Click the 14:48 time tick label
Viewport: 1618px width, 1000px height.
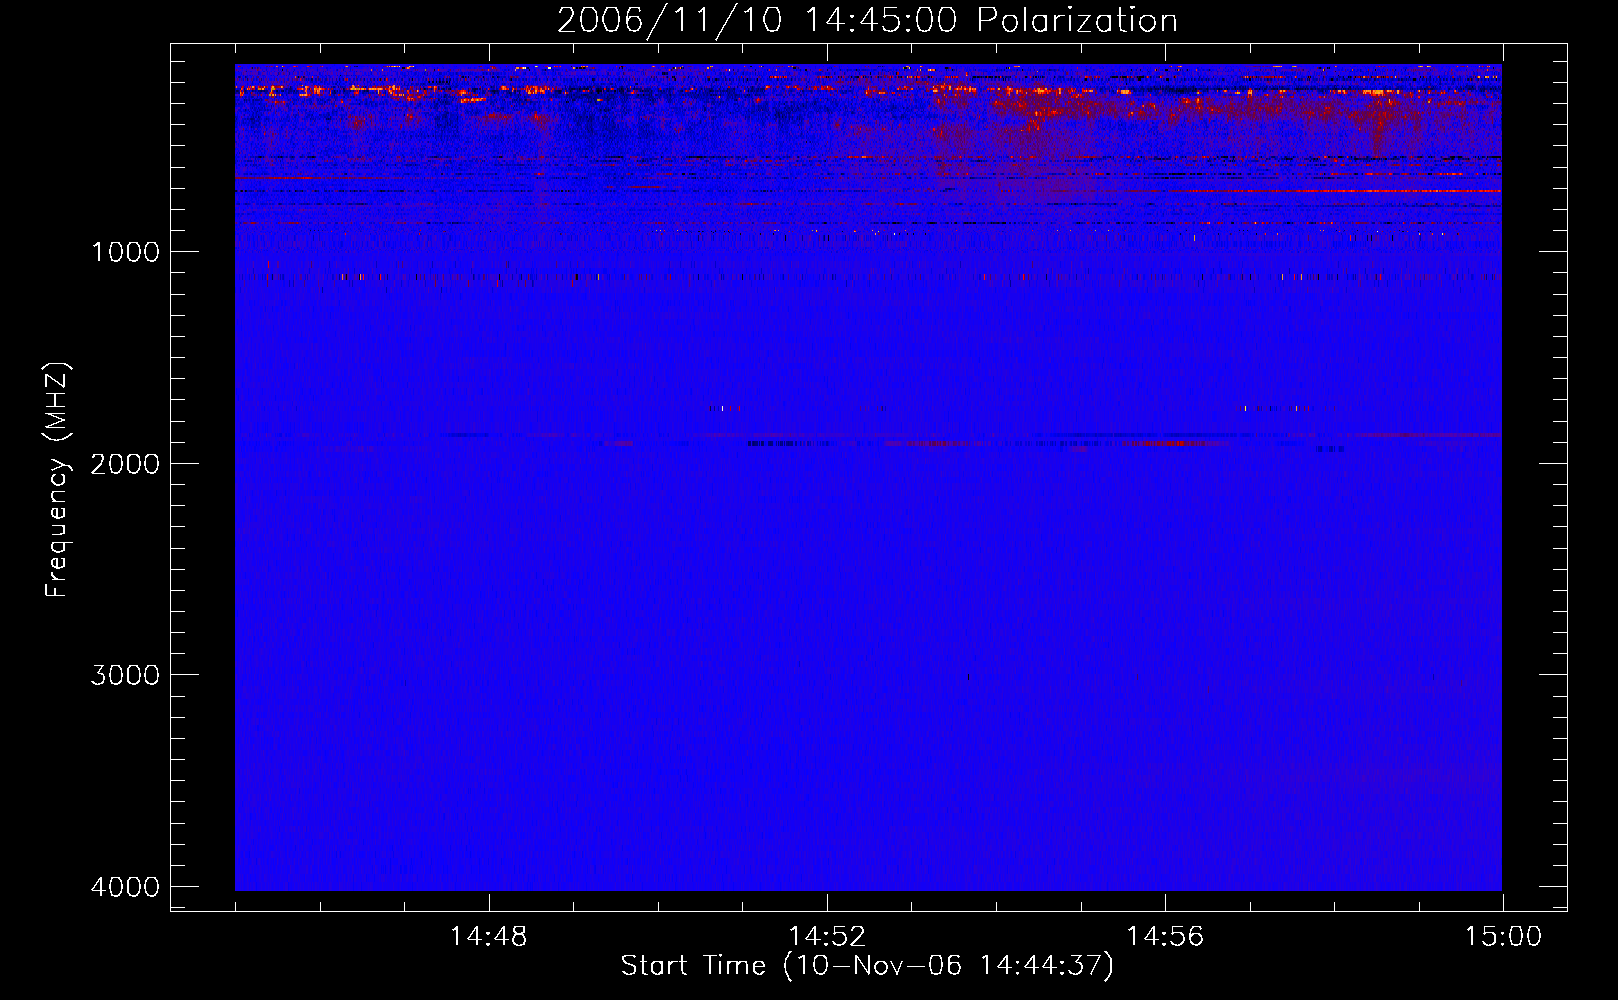click(x=489, y=937)
